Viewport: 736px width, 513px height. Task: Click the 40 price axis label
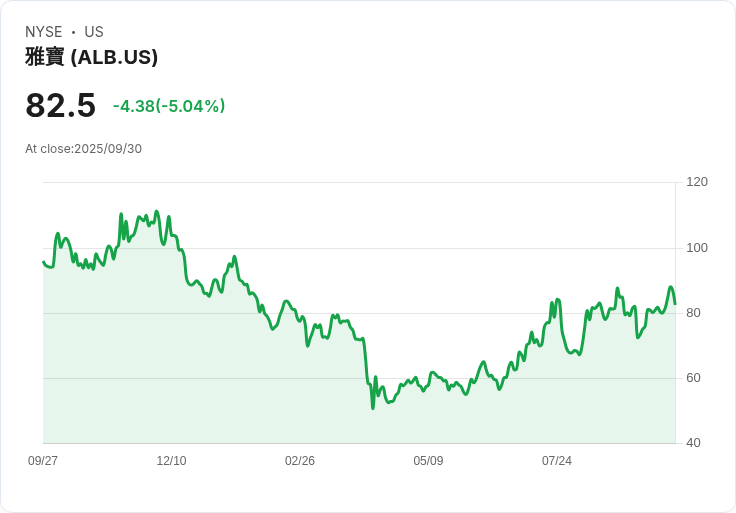(x=693, y=443)
